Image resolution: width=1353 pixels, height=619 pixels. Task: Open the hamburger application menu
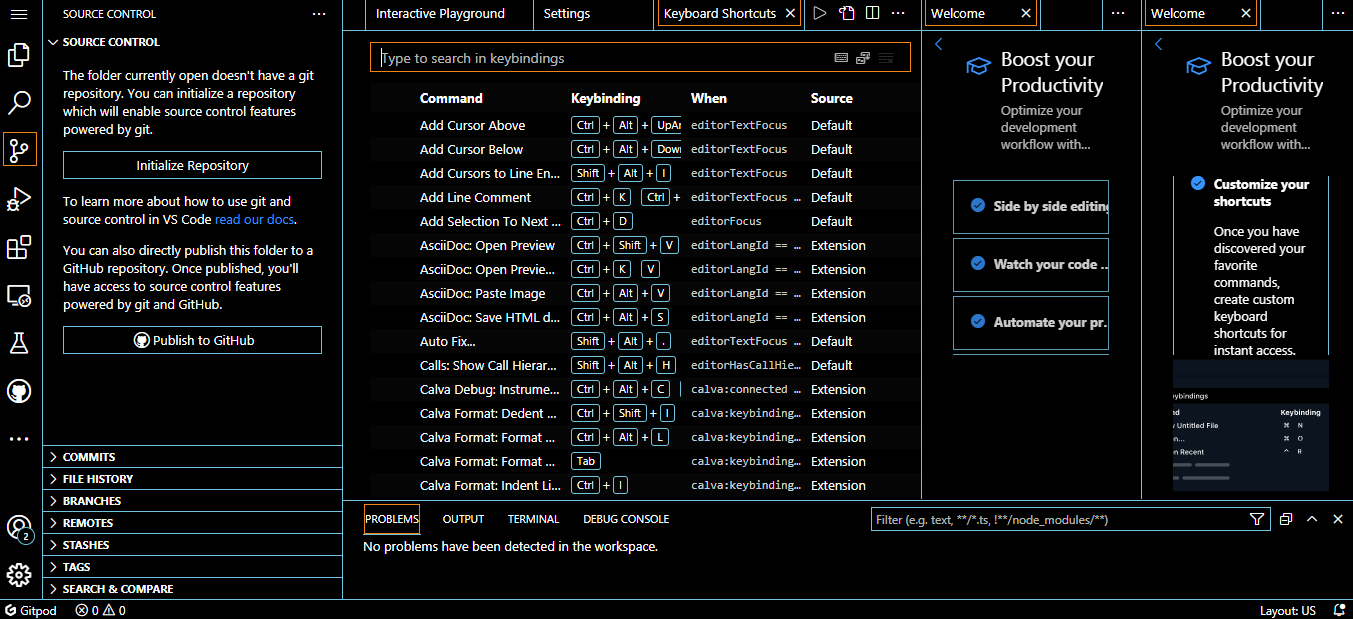19,14
